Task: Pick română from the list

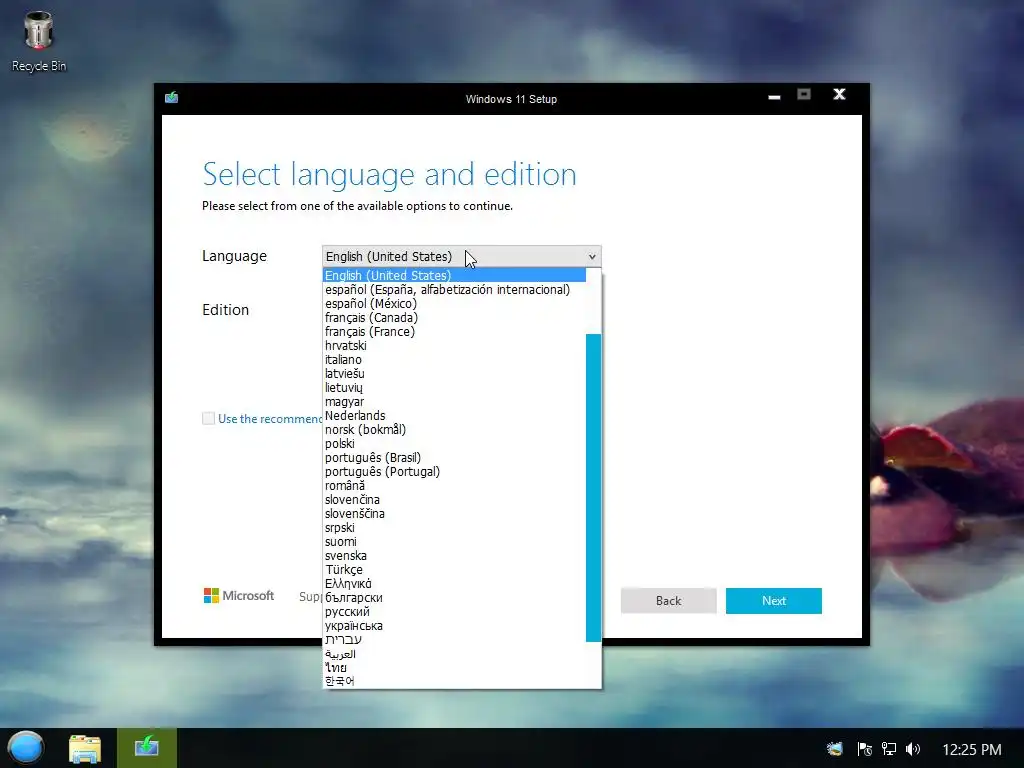Action: pos(455,486)
